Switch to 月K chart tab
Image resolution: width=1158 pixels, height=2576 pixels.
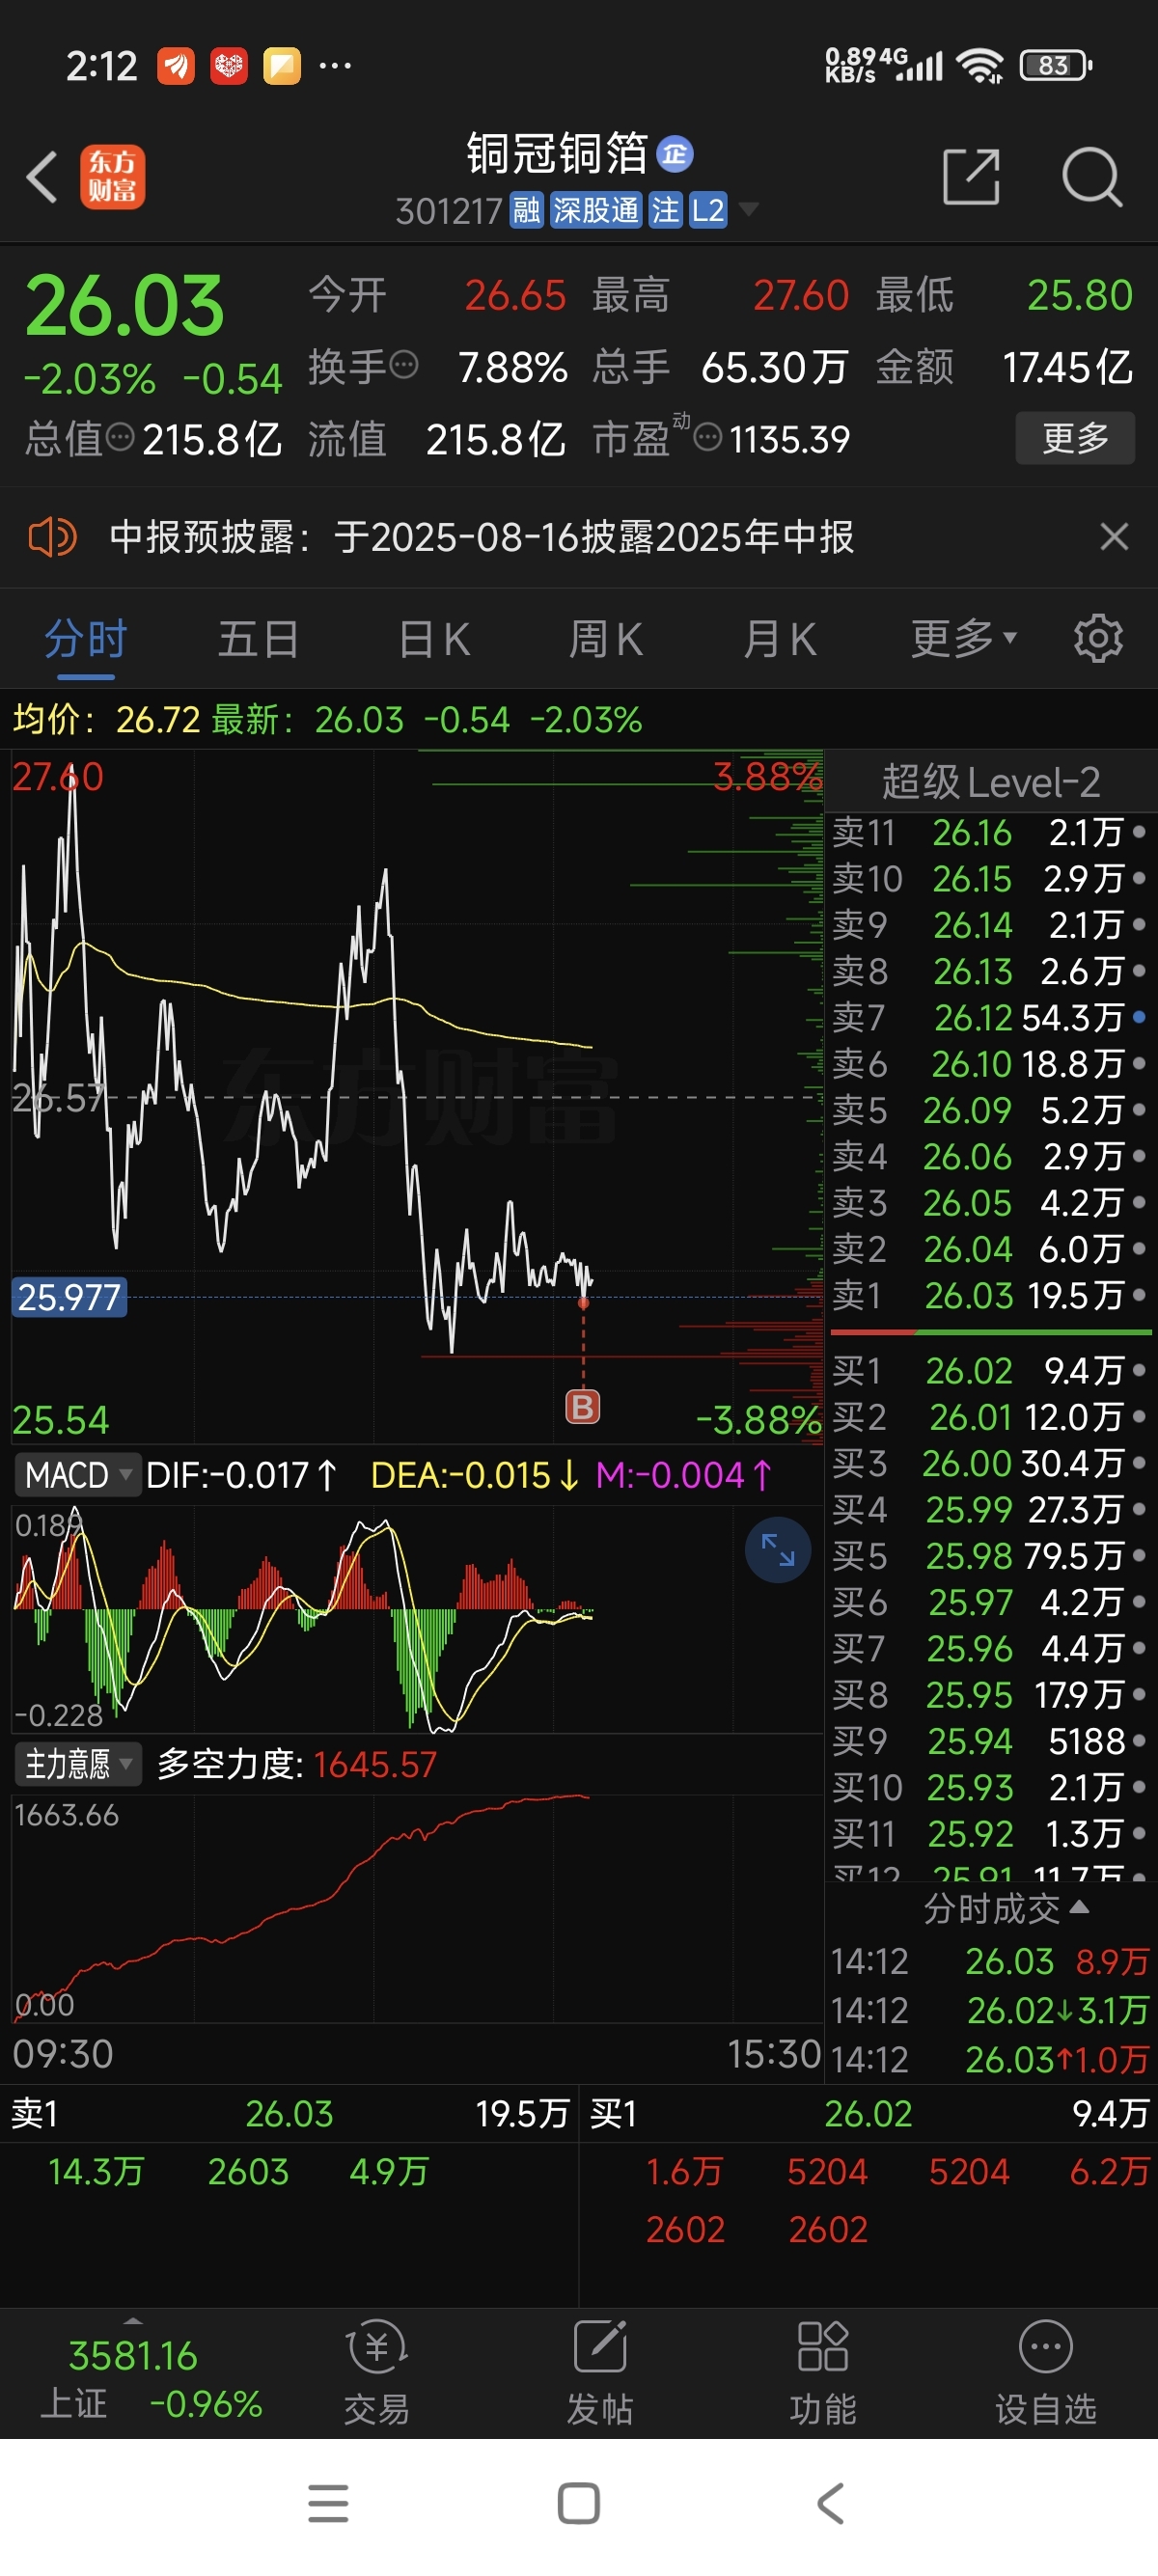780,639
